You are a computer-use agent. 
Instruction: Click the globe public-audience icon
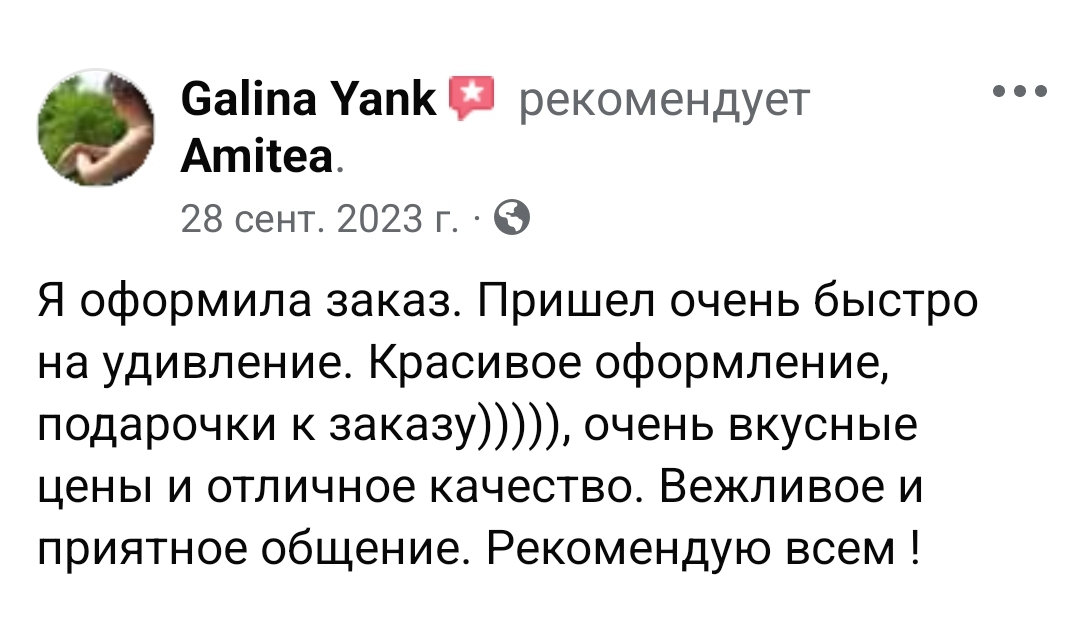(x=512, y=218)
